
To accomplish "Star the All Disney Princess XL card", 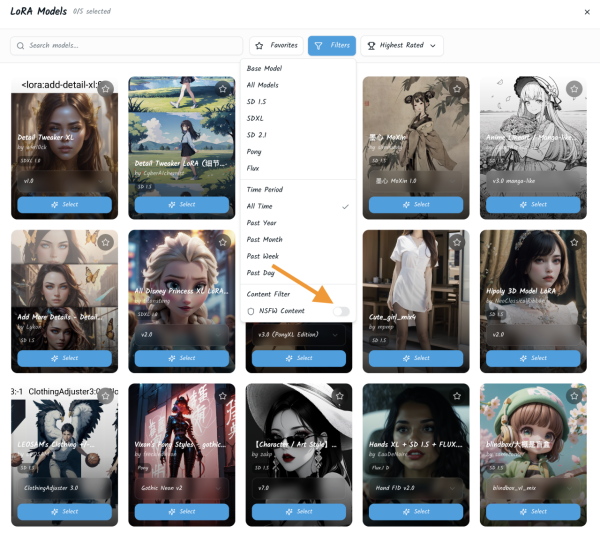I will point(223,242).
